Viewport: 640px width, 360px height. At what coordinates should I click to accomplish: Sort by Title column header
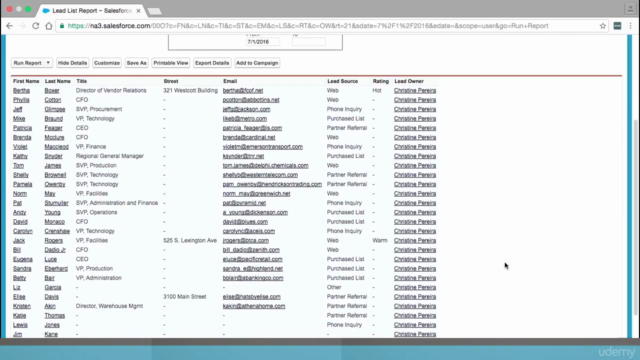(82, 81)
